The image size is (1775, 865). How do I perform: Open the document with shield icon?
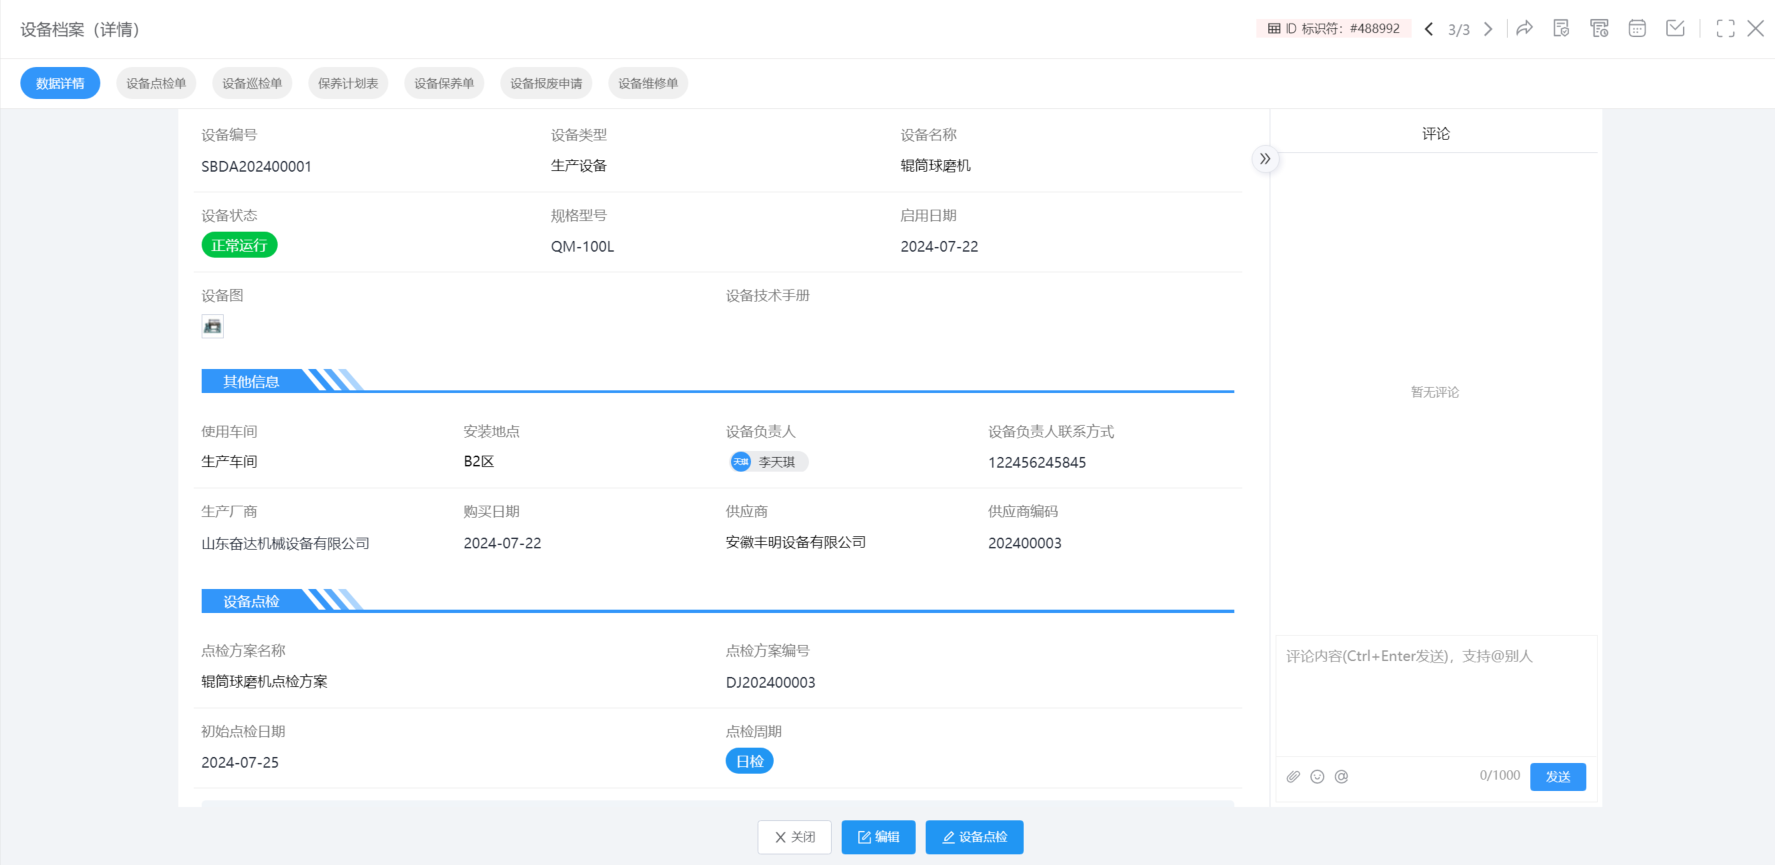tap(1561, 29)
